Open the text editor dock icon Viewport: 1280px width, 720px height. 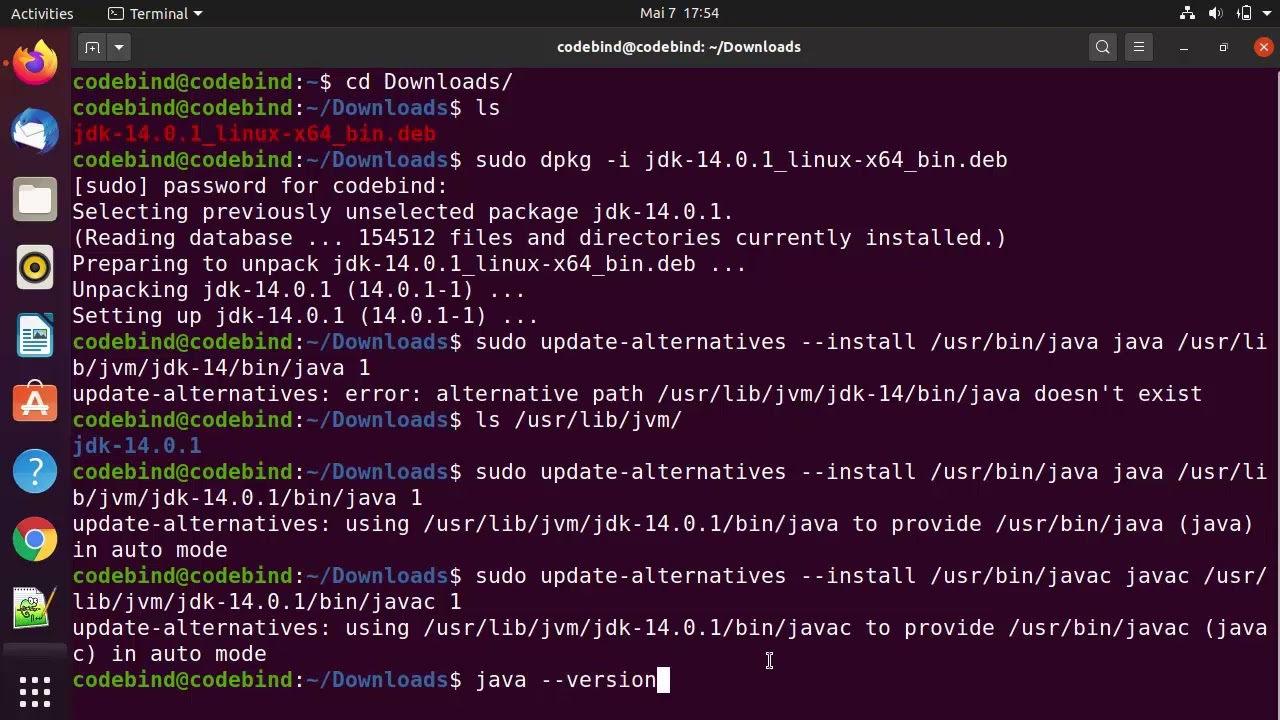[x=35, y=608]
